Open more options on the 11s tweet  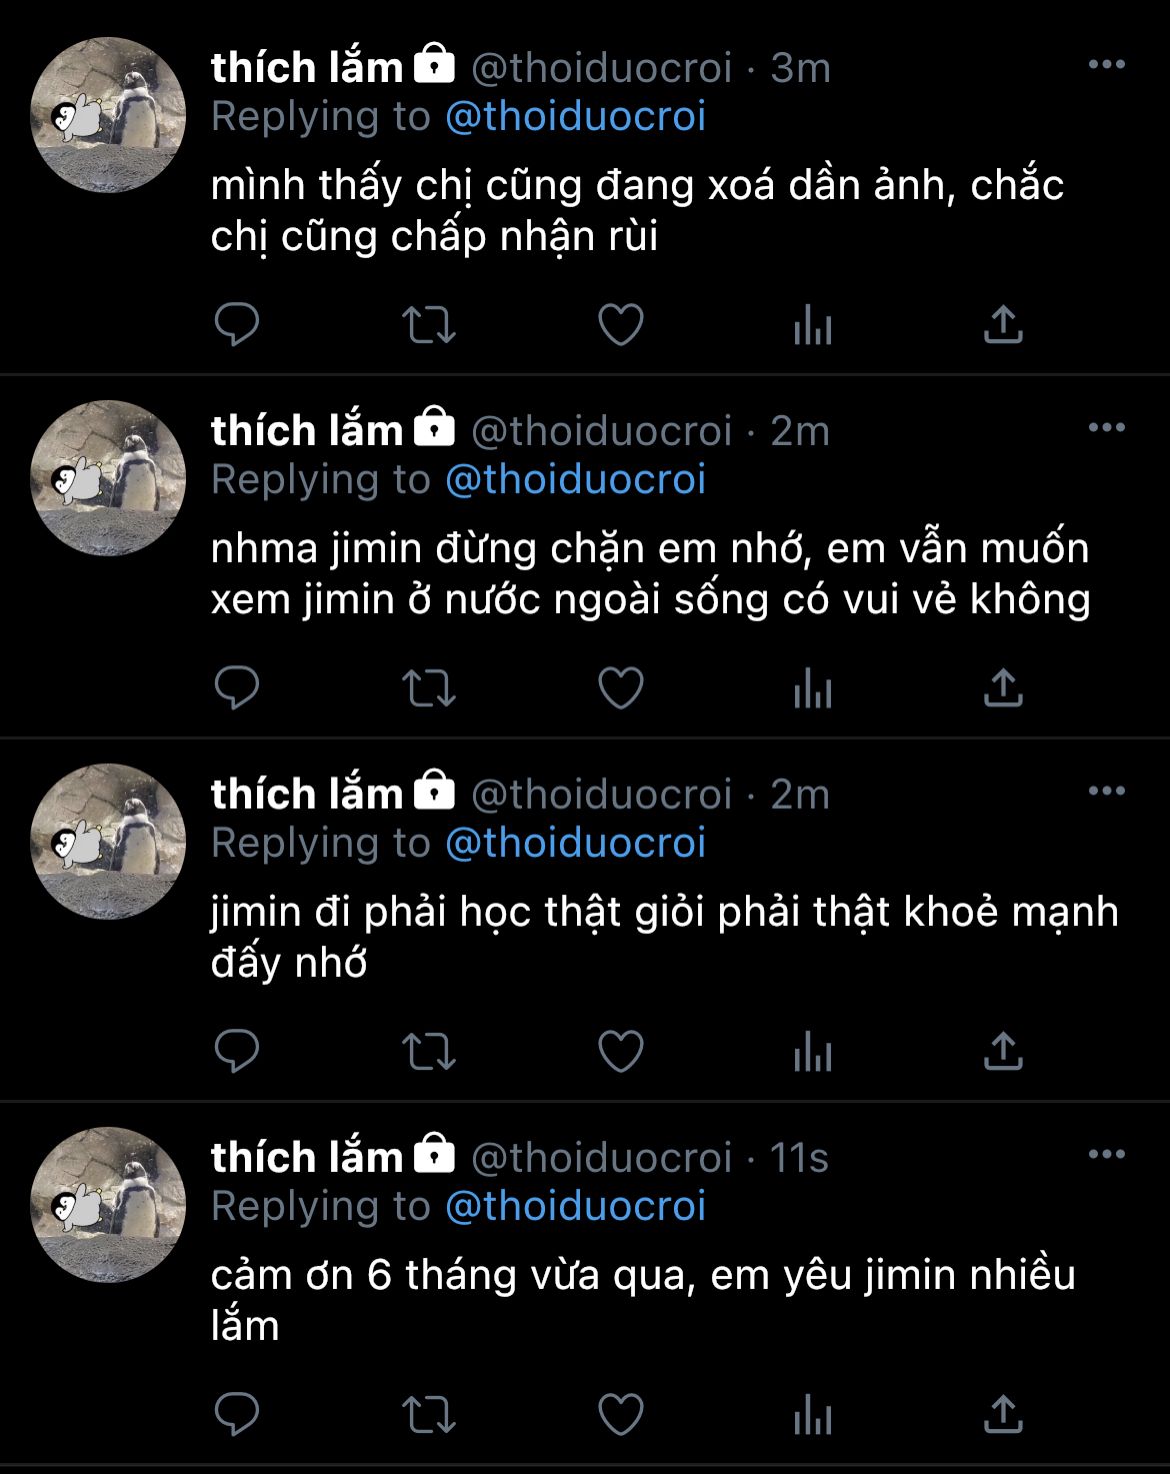pyautogui.click(x=1106, y=1154)
